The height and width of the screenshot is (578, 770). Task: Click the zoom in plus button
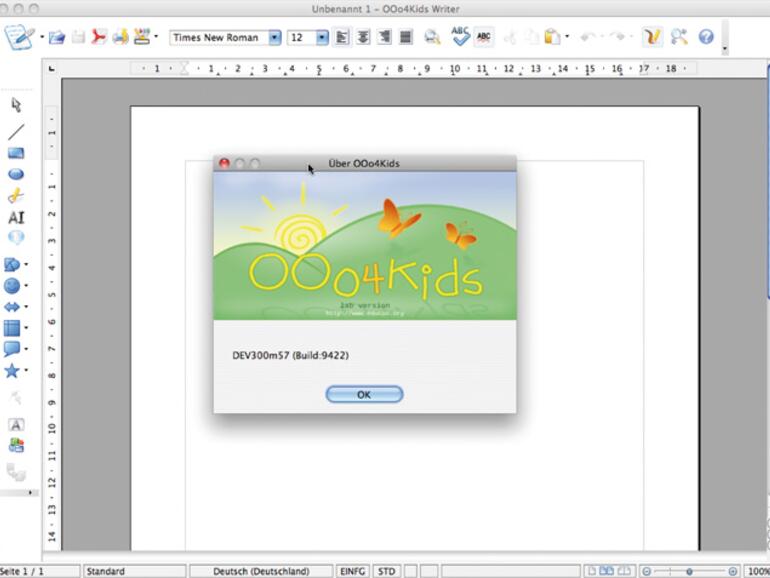[x=733, y=572]
